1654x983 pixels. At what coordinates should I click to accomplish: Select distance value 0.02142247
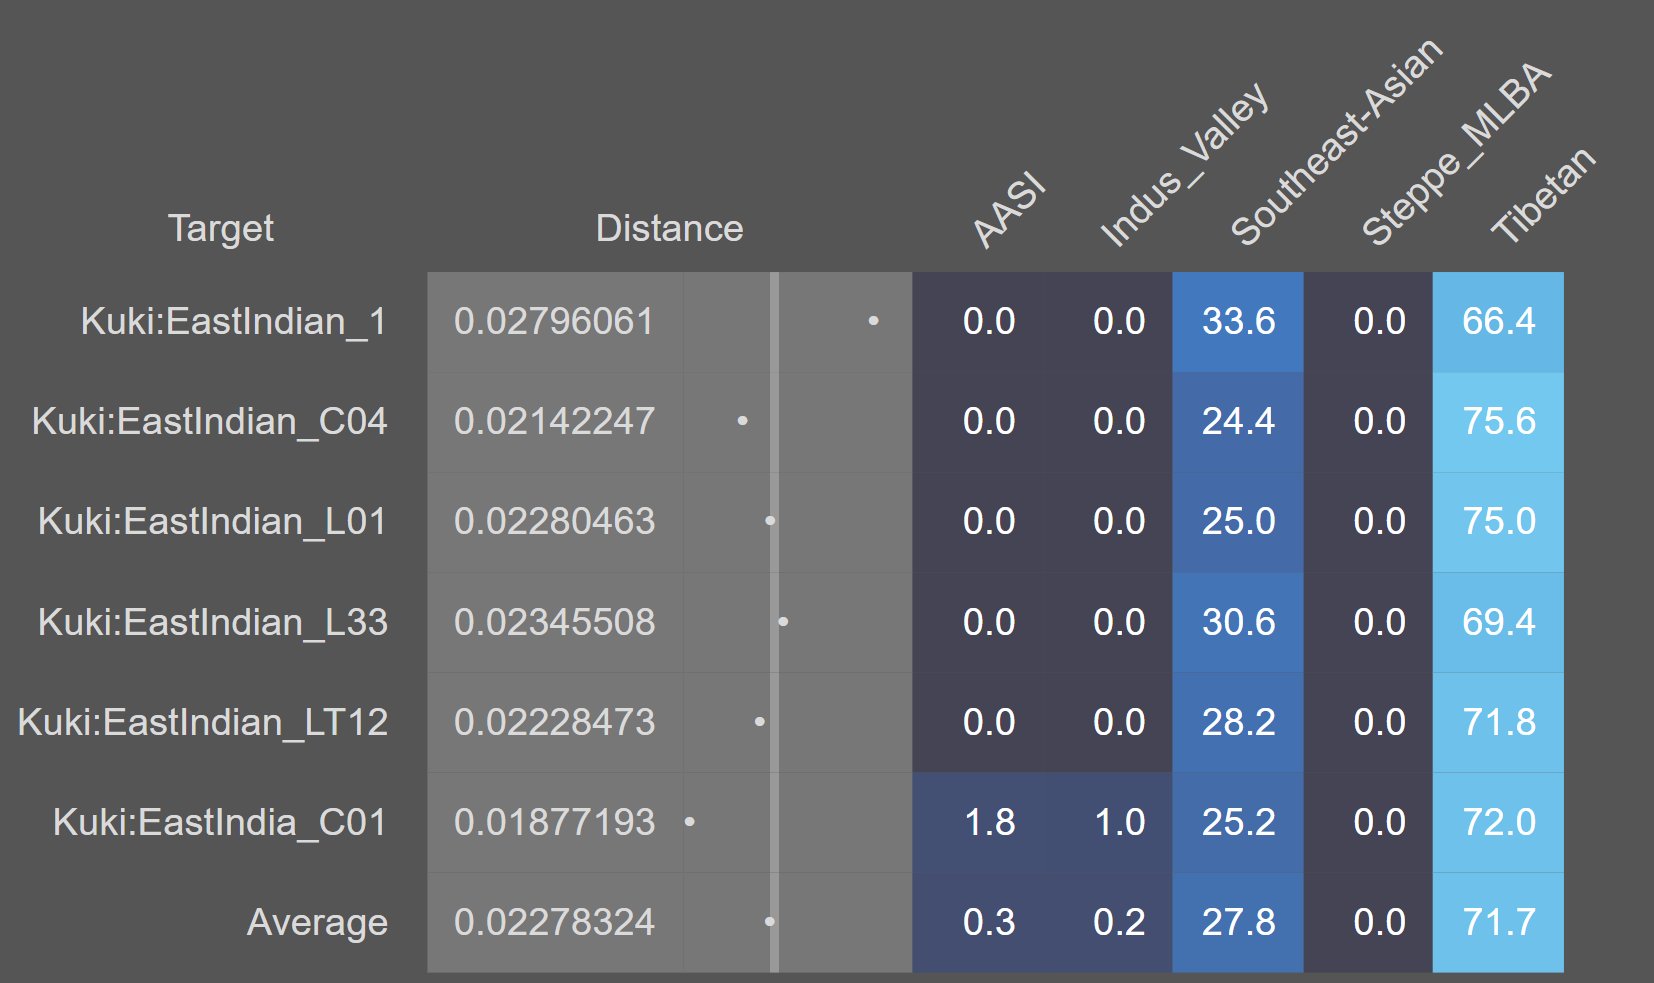tap(555, 422)
